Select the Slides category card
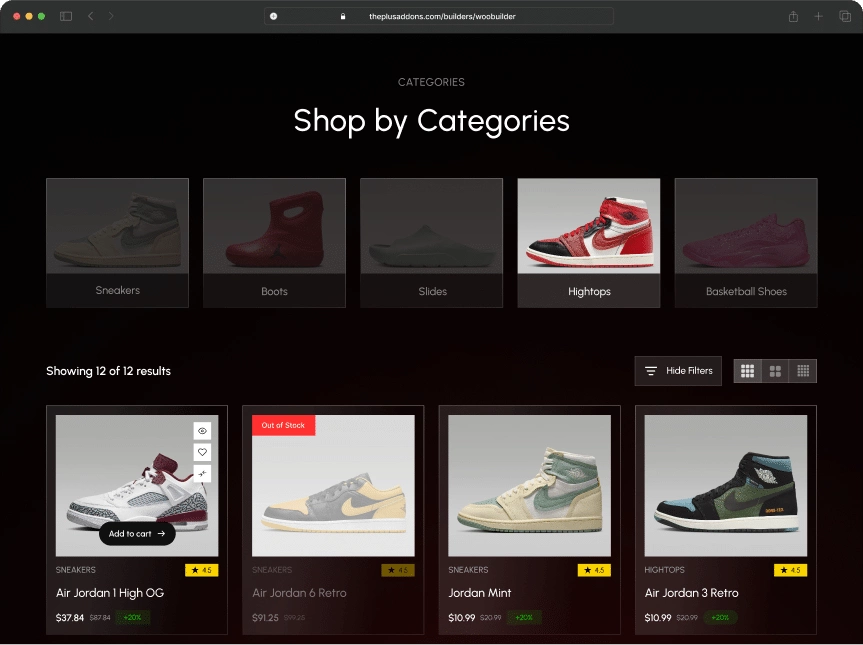863x645 pixels. (432, 243)
